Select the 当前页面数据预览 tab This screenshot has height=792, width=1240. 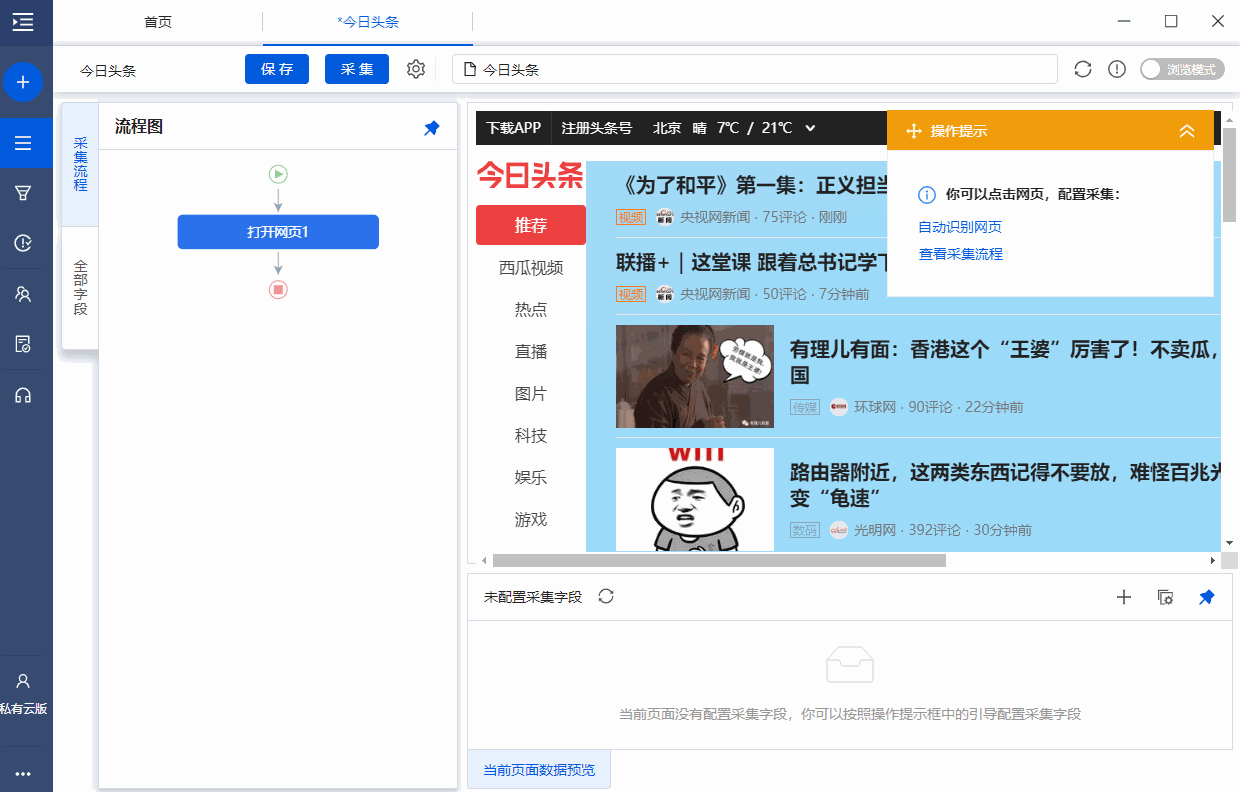pos(539,770)
